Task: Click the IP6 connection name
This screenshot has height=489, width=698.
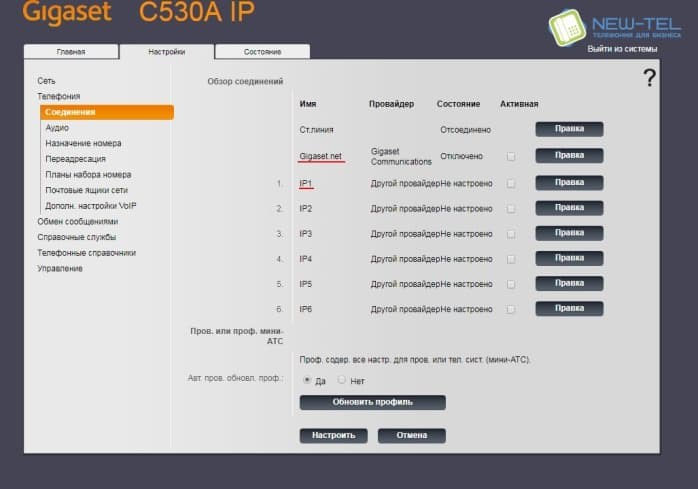Action: point(306,309)
